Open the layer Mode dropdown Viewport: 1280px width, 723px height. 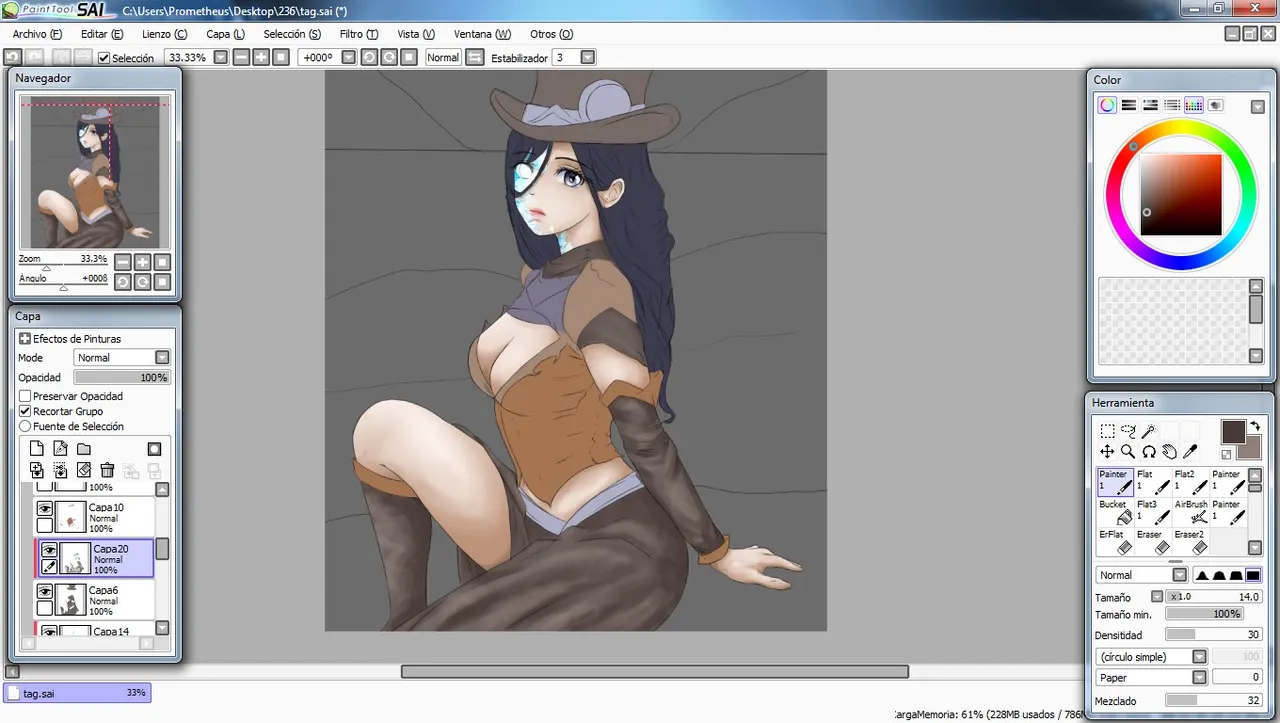click(162, 357)
